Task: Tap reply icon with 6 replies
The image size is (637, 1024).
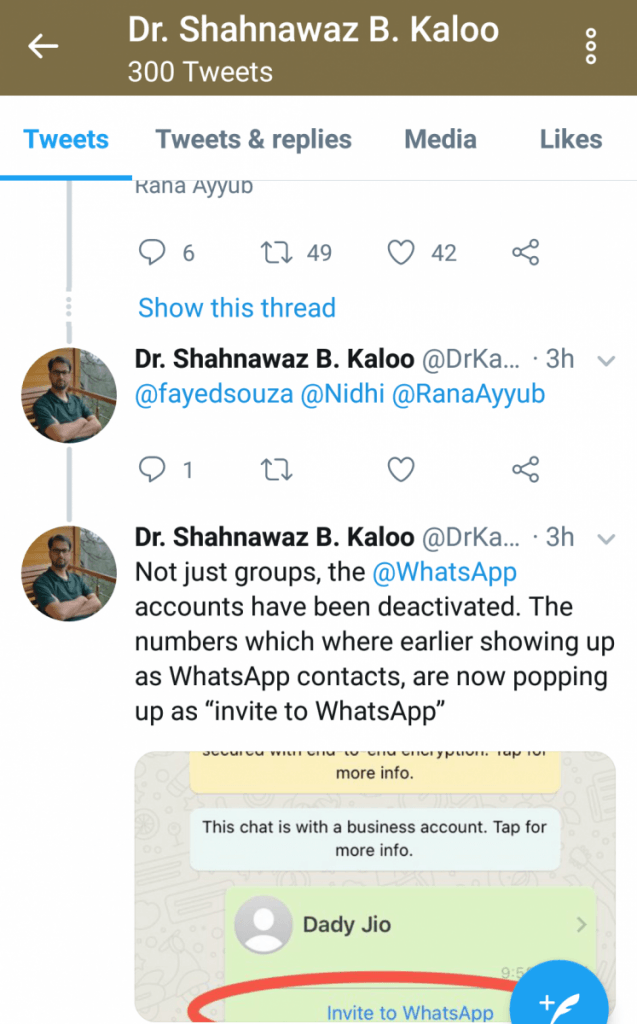Action: (151, 253)
